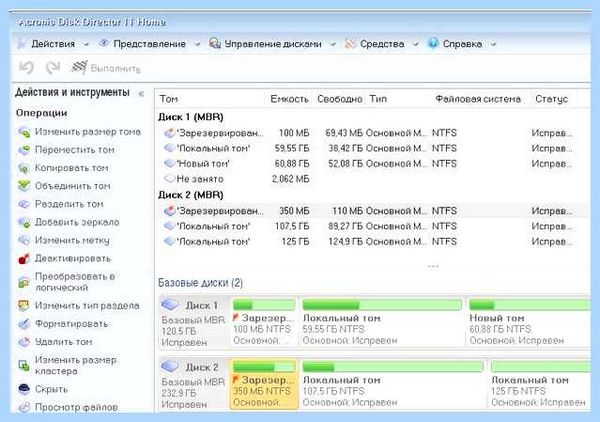Open the Справка menu
This screenshot has height=422, width=600.
(x=462, y=44)
